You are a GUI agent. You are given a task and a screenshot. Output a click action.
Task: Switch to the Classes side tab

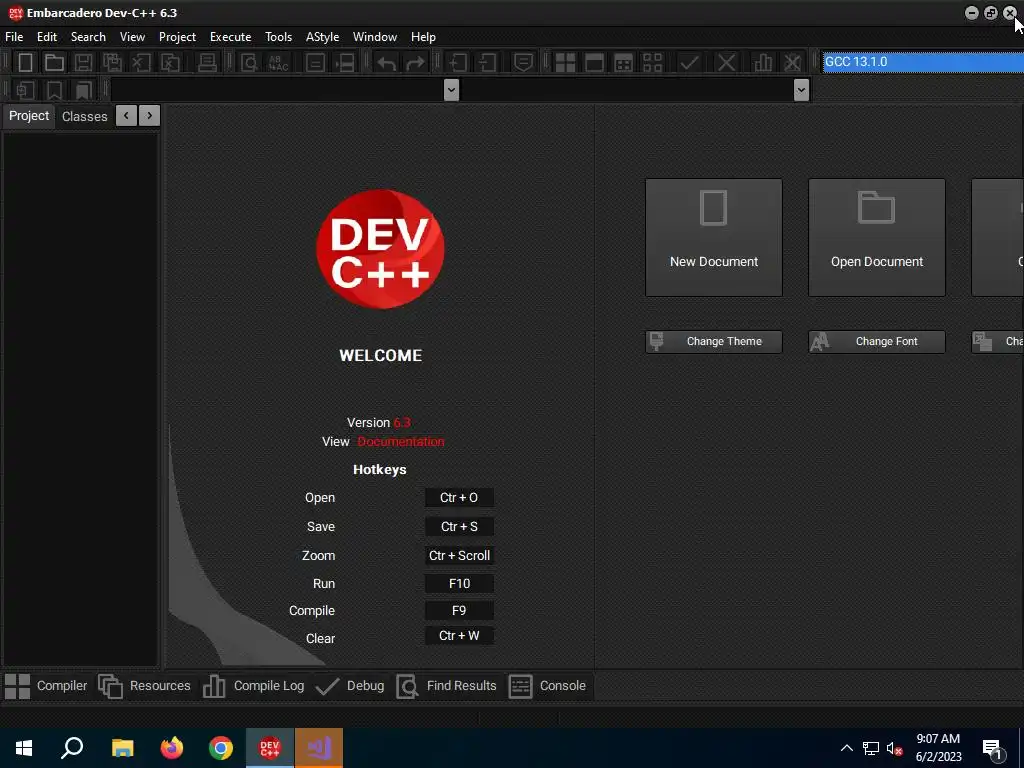tap(84, 116)
